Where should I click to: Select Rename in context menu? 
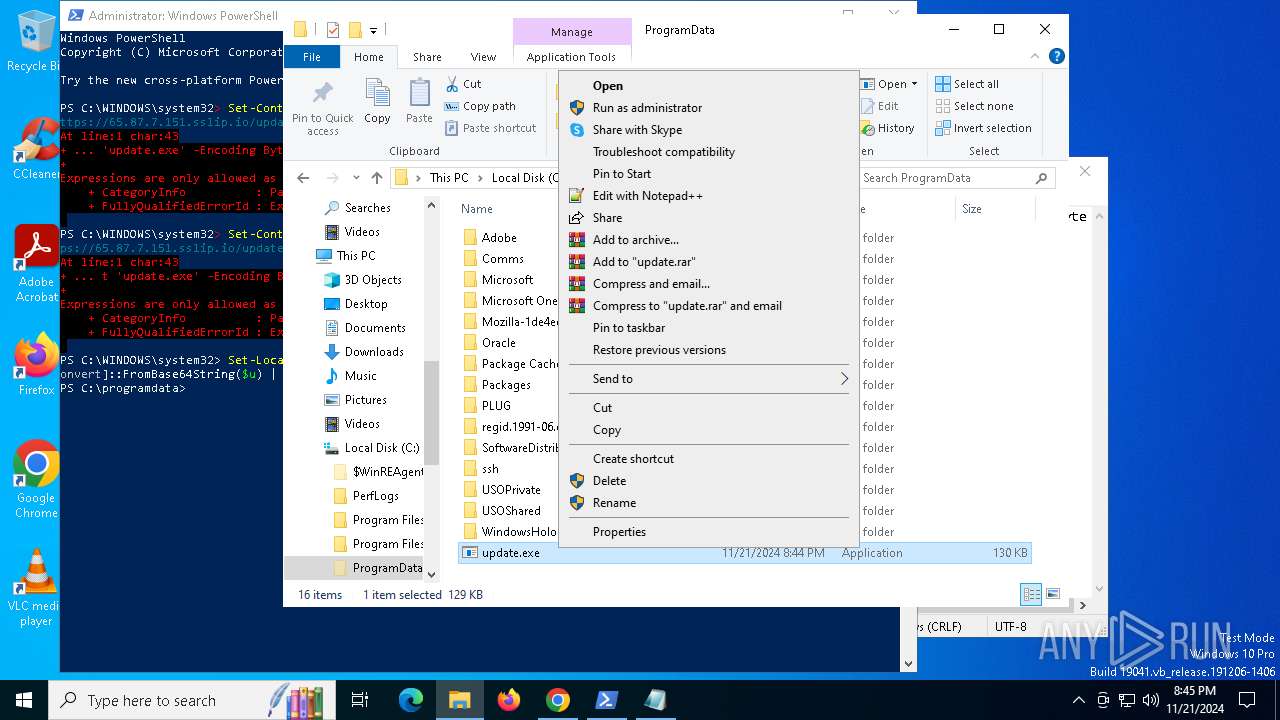click(x=708, y=503)
